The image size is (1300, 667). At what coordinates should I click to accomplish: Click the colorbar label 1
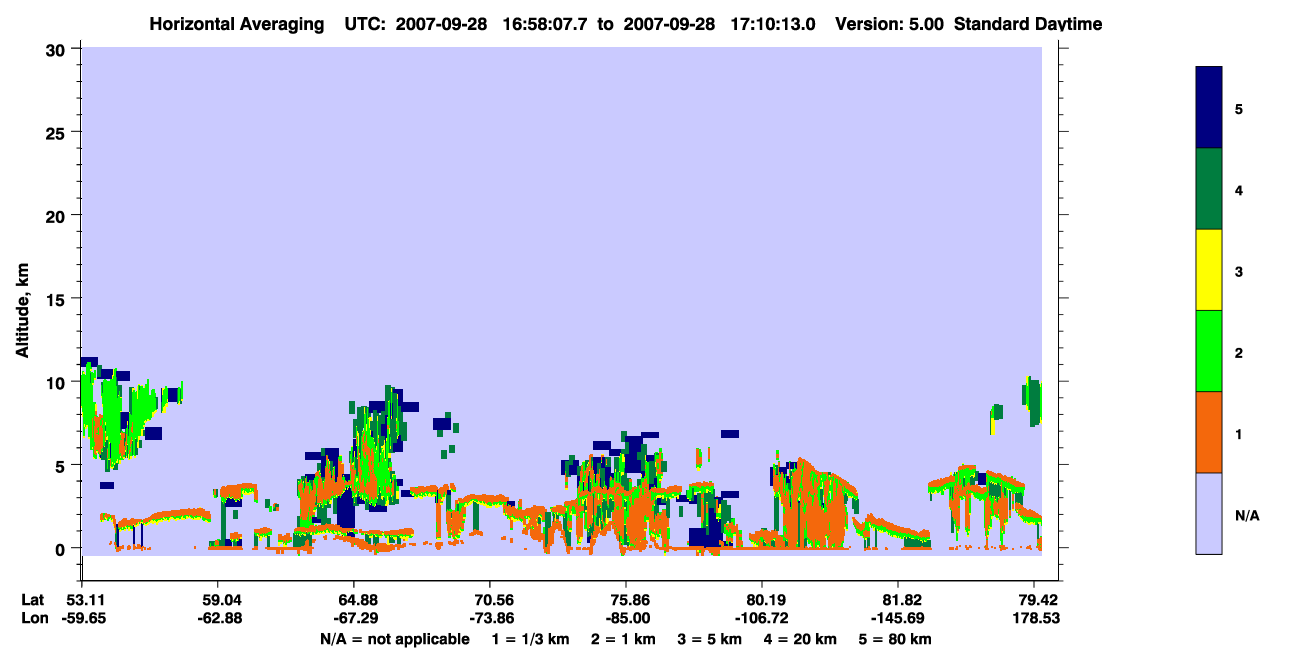(1239, 434)
